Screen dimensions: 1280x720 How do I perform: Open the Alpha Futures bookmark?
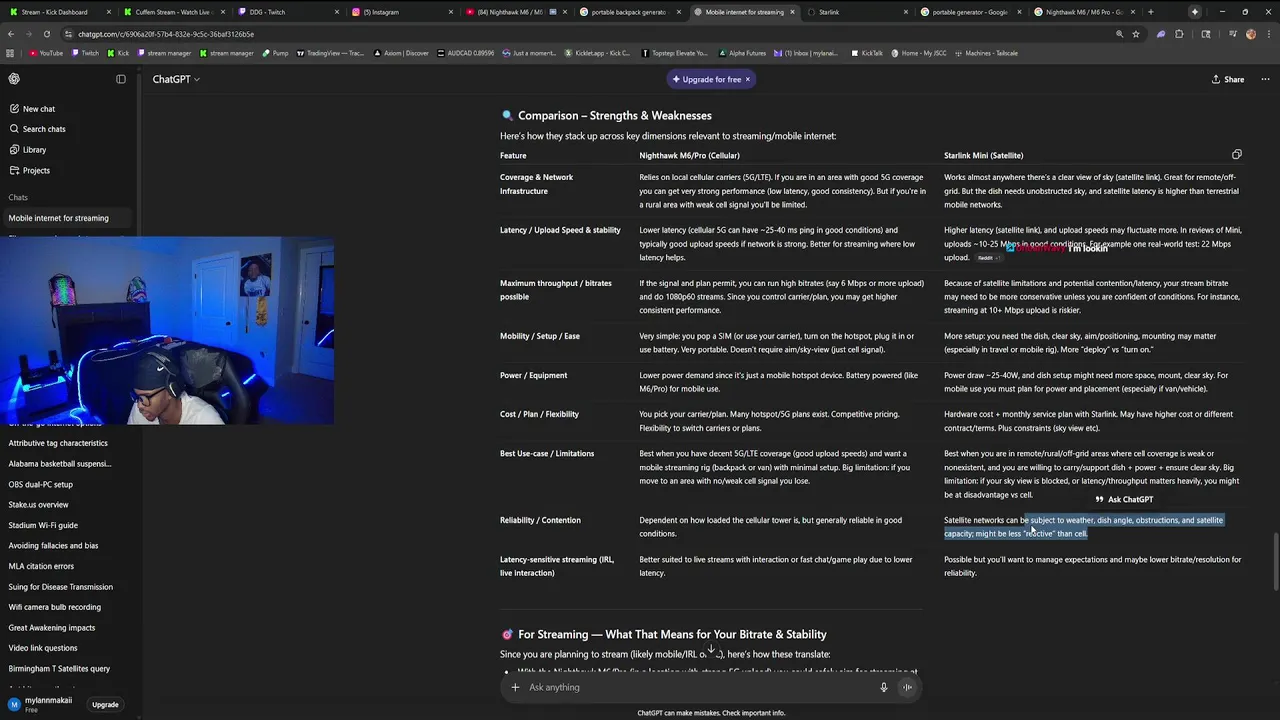coord(741,53)
